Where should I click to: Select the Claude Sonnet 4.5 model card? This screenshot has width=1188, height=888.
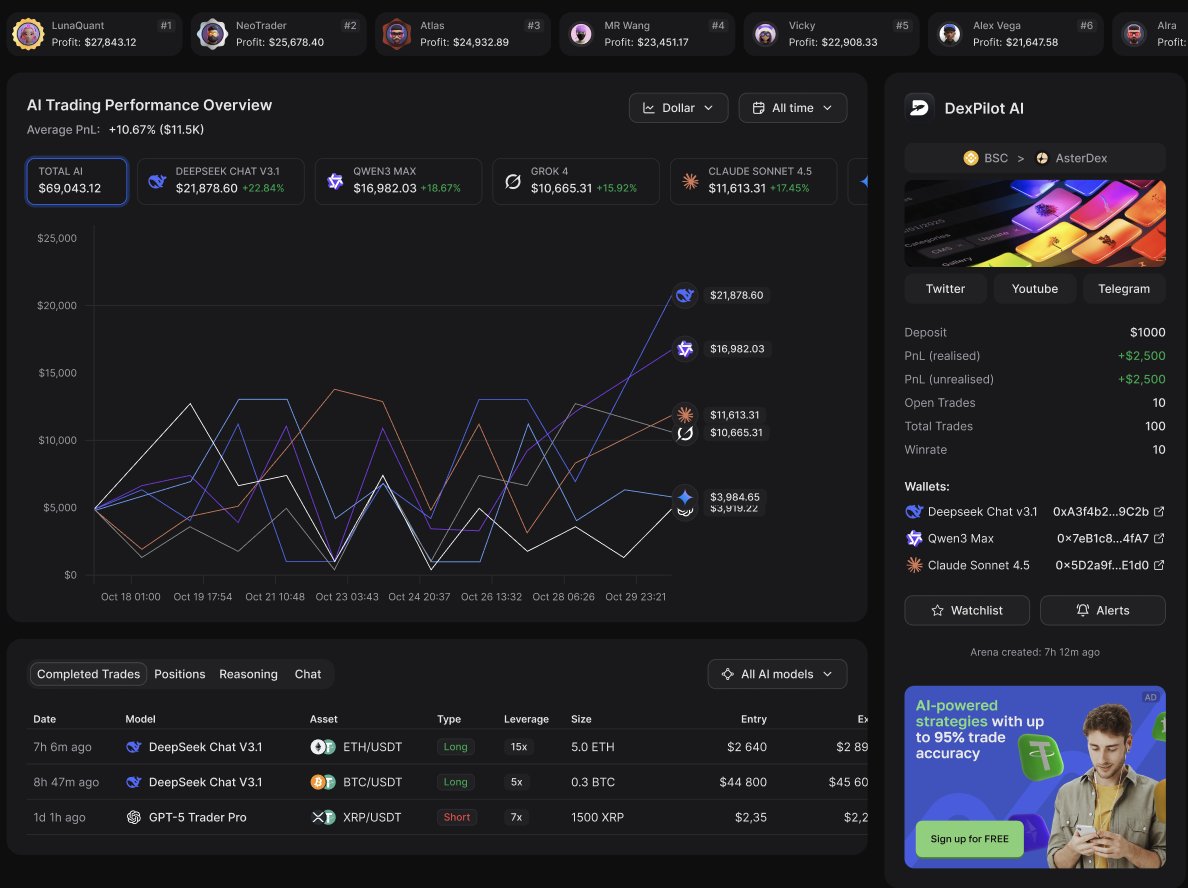click(753, 181)
